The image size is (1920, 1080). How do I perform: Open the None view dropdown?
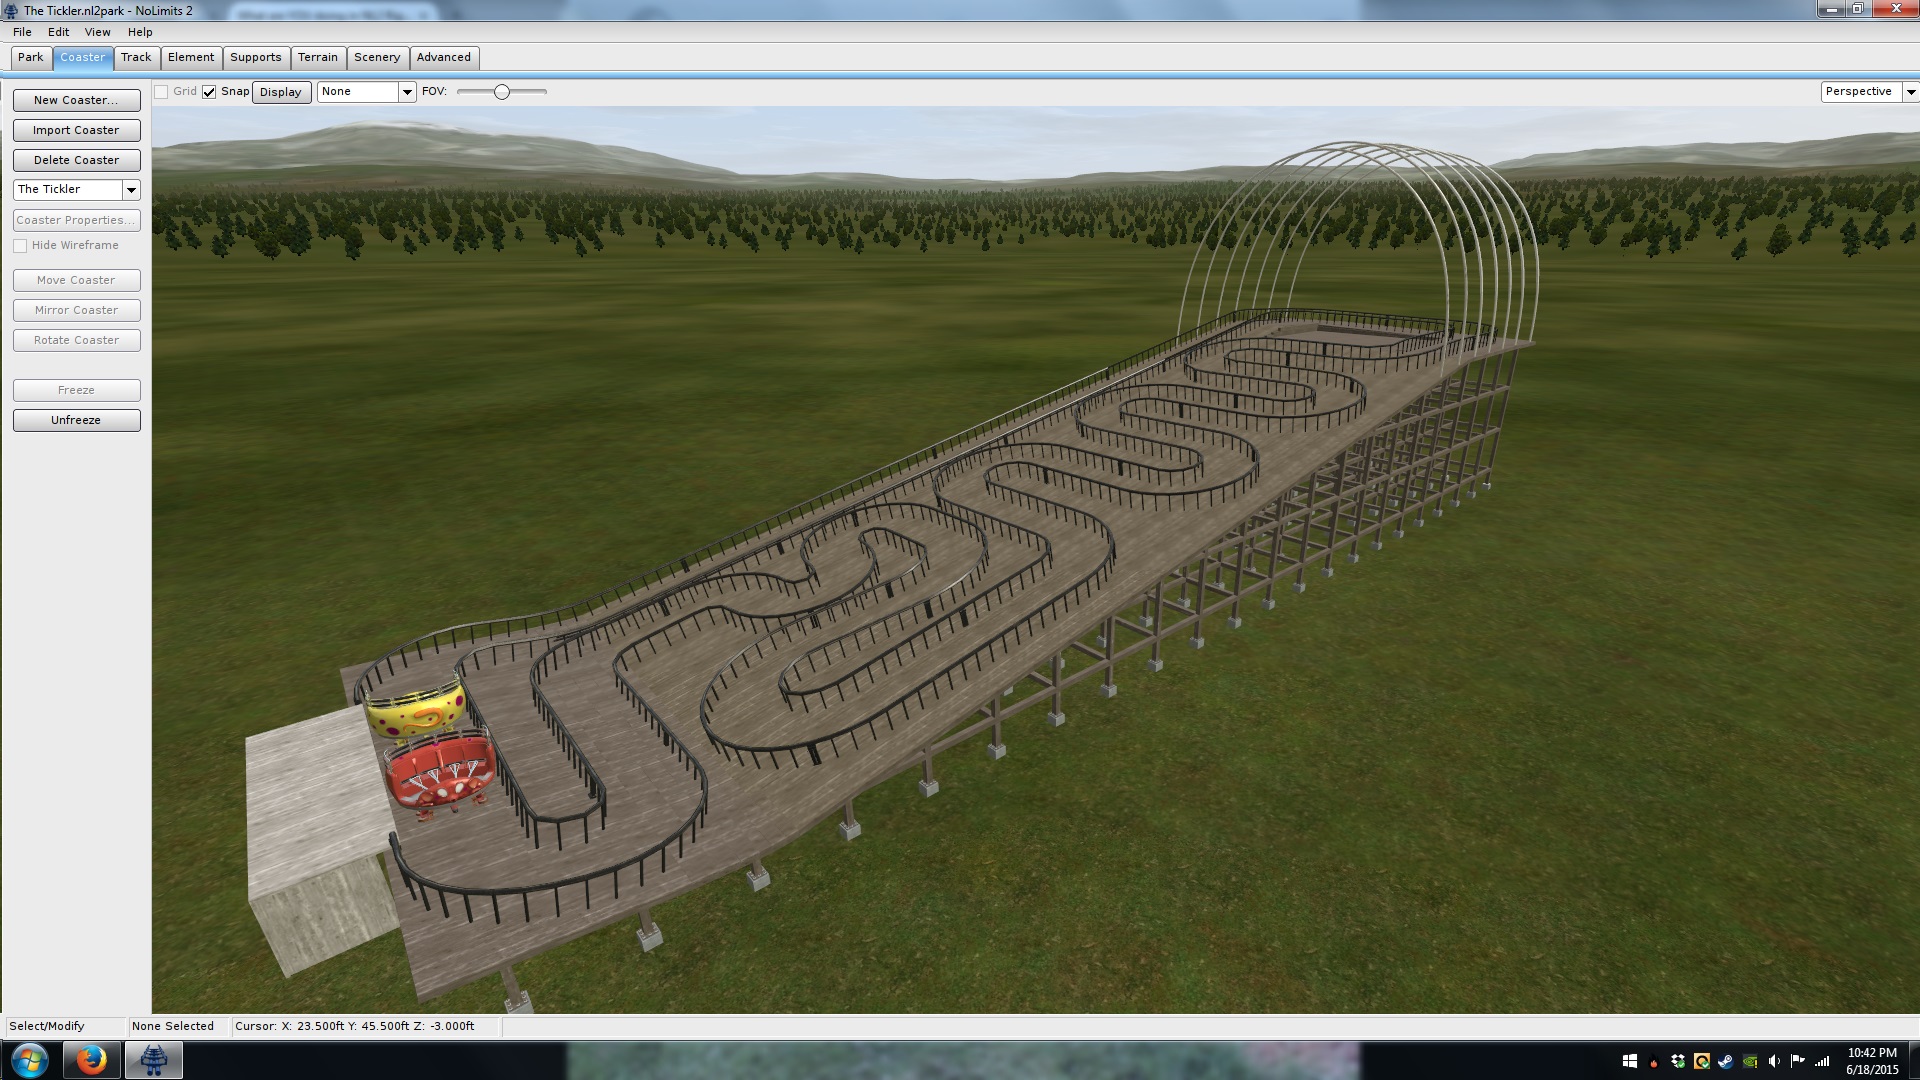pyautogui.click(x=407, y=92)
